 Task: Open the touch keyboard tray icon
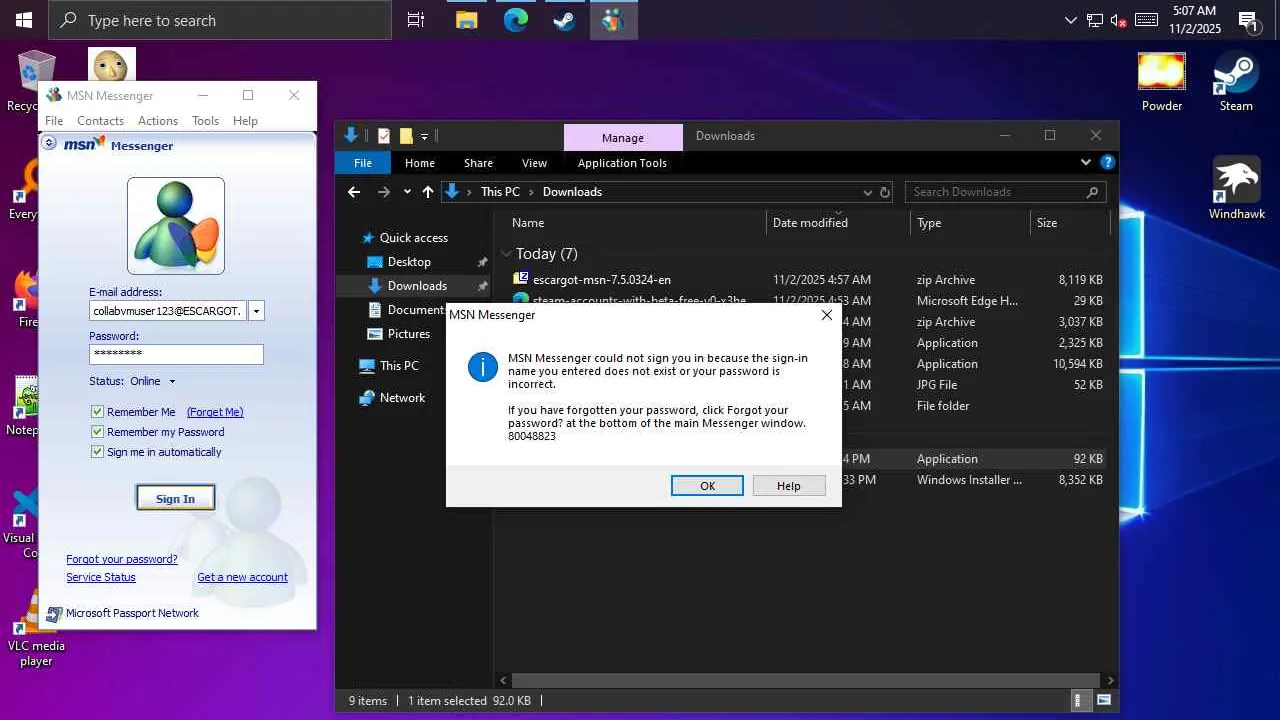tap(1146, 20)
